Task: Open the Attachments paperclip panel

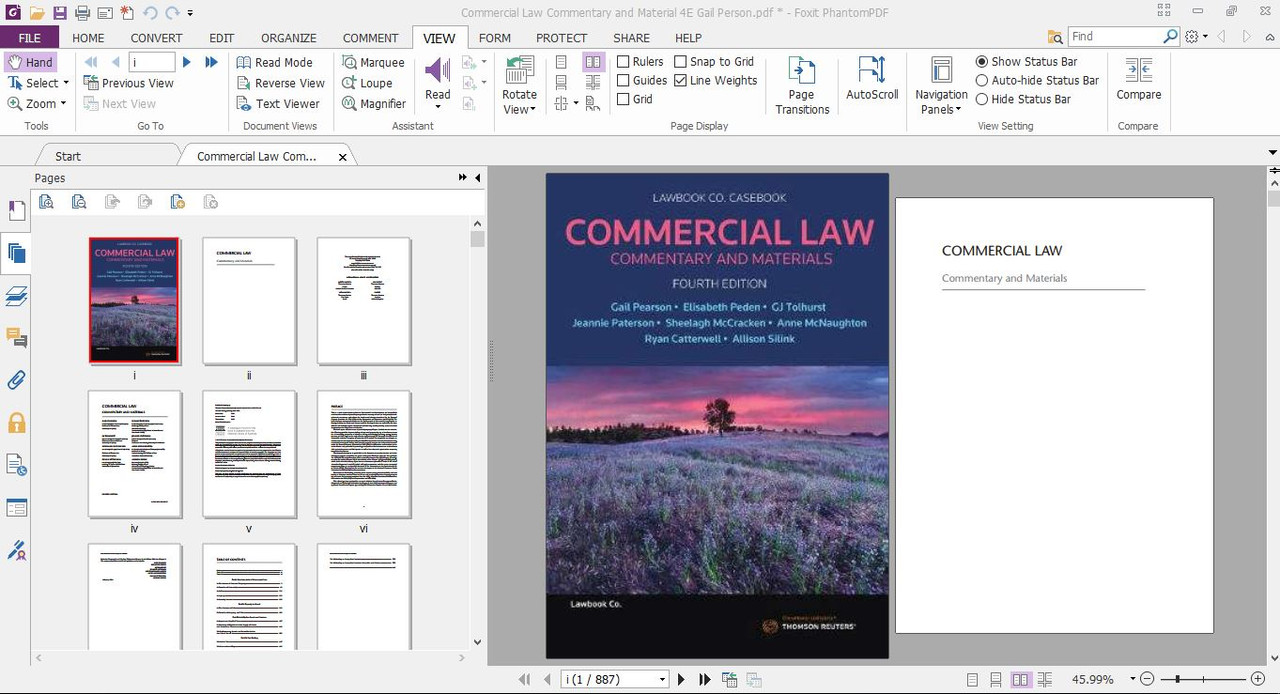Action: coord(16,380)
